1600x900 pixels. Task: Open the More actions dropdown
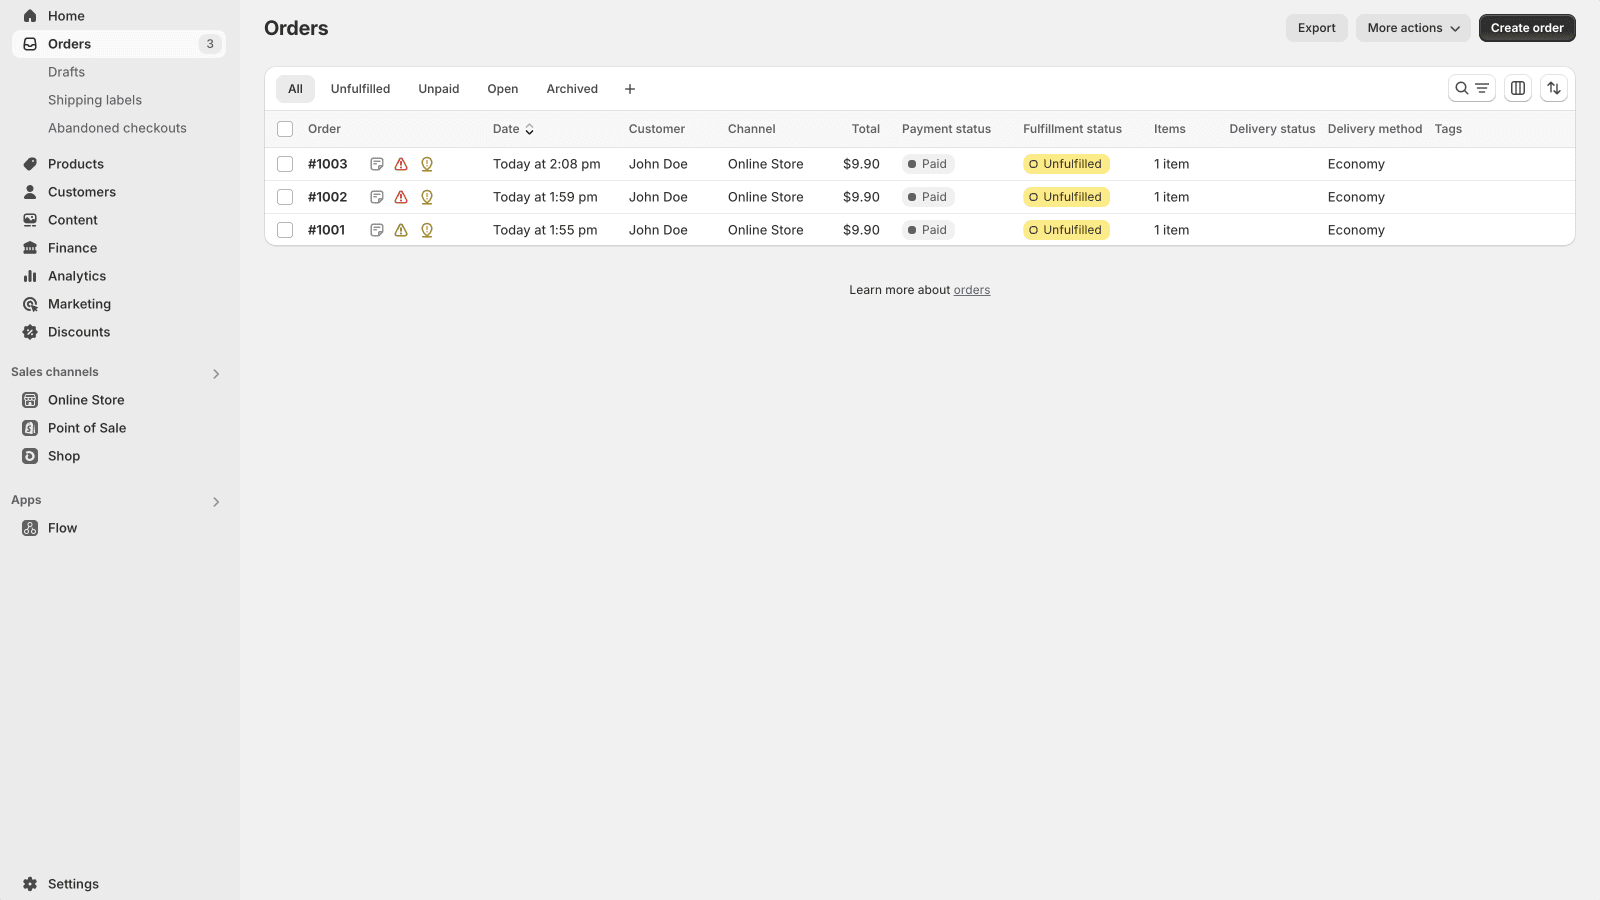pyautogui.click(x=1411, y=27)
